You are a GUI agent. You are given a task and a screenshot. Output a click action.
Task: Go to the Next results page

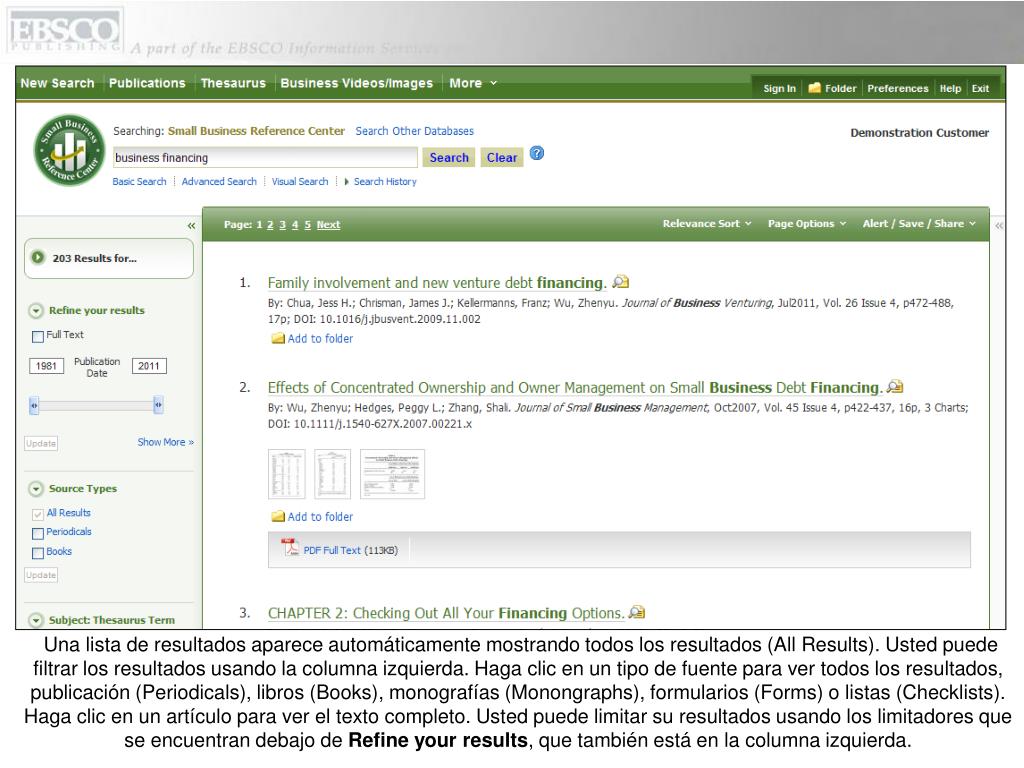[x=328, y=225]
